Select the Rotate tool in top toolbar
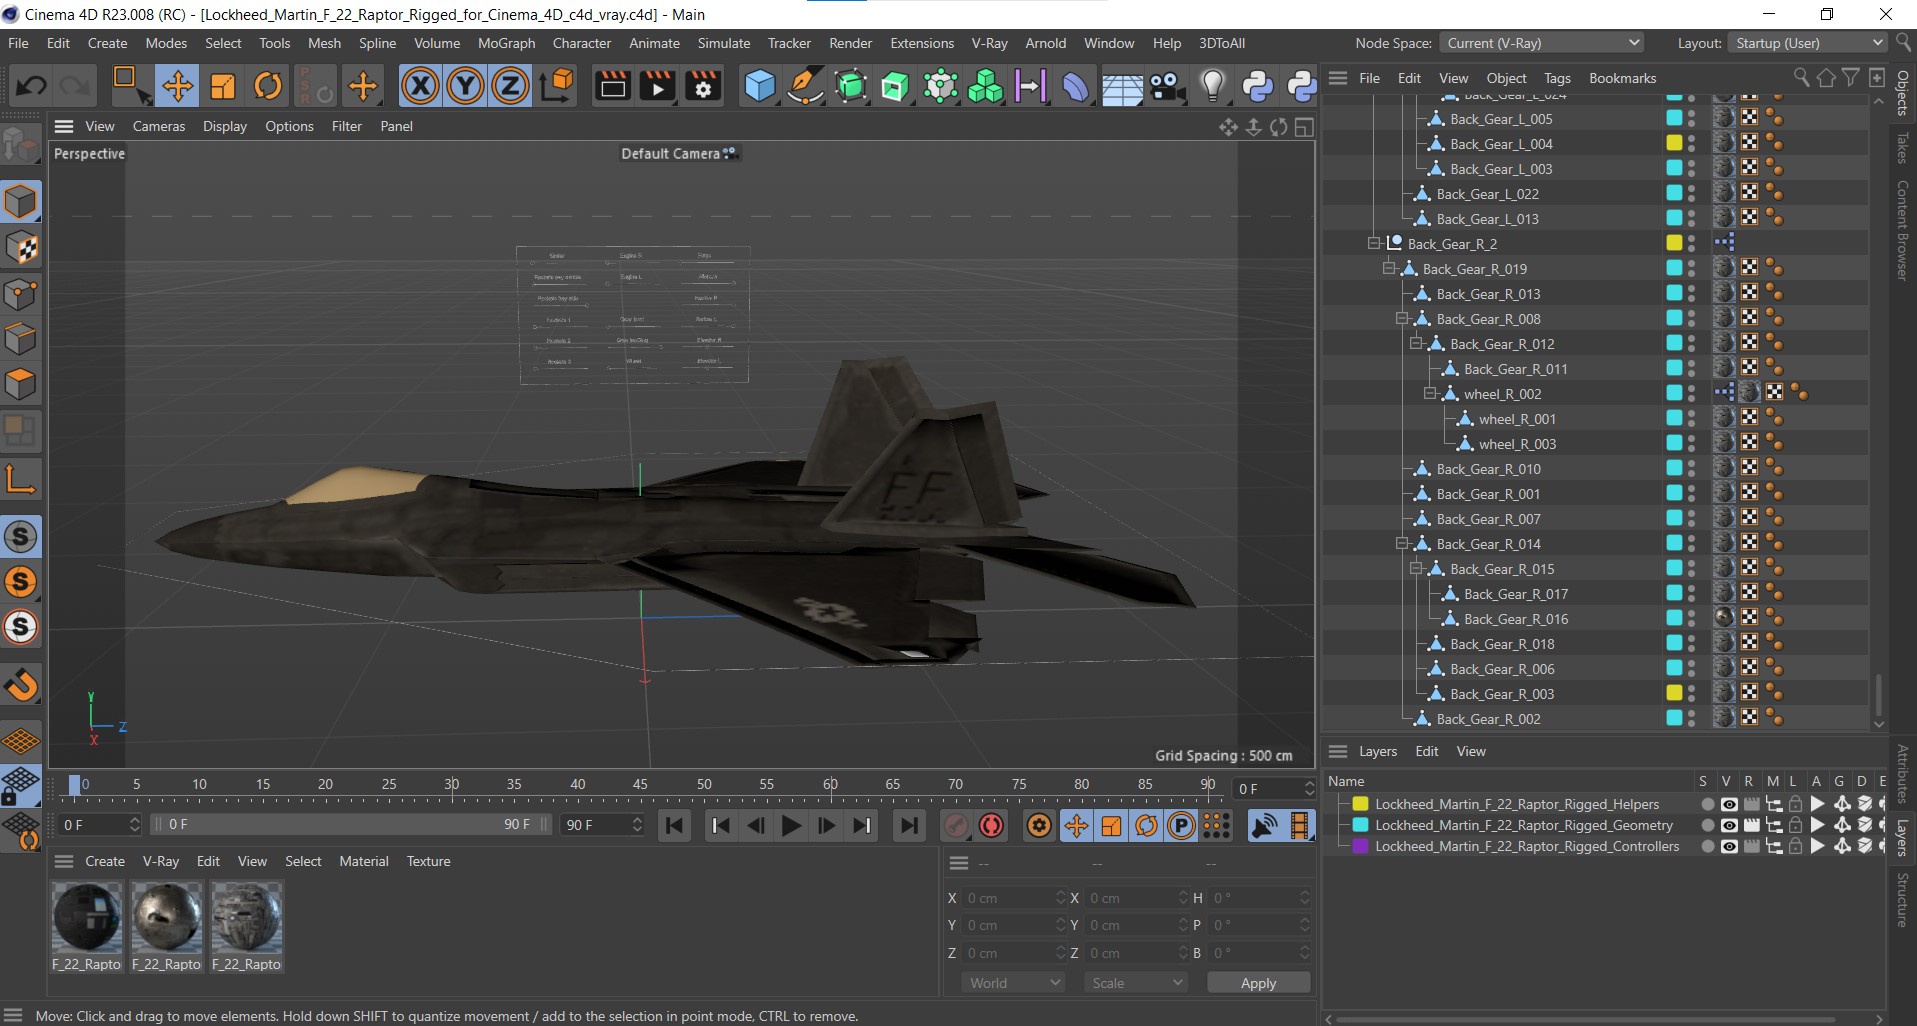The height and width of the screenshot is (1026, 1917). click(x=267, y=86)
